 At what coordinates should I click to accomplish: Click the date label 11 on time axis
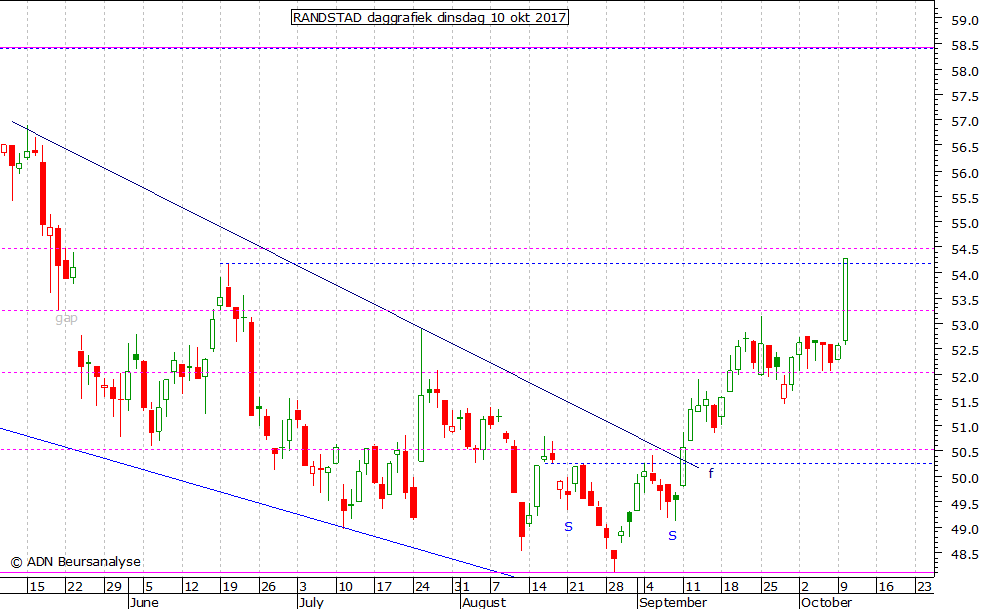pyautogui.click(x=692, y=587)
